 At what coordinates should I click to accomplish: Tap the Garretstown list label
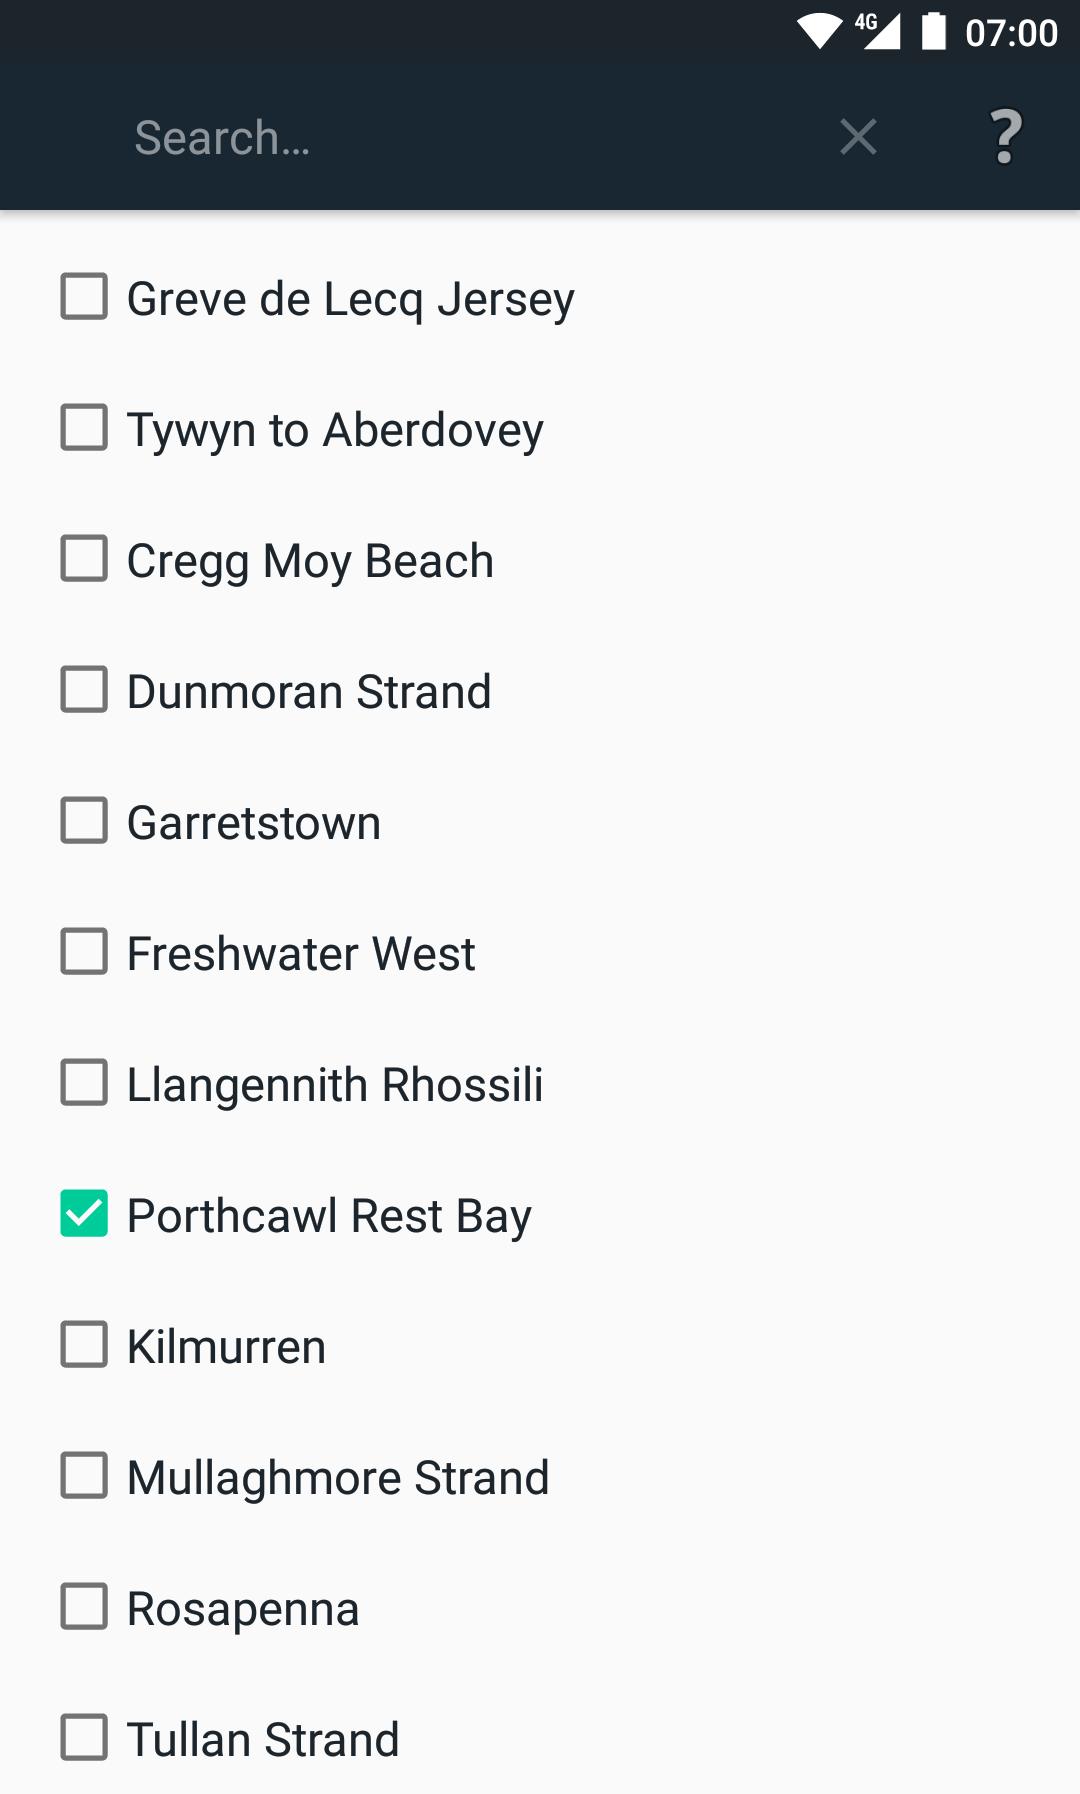coord(254,822)
